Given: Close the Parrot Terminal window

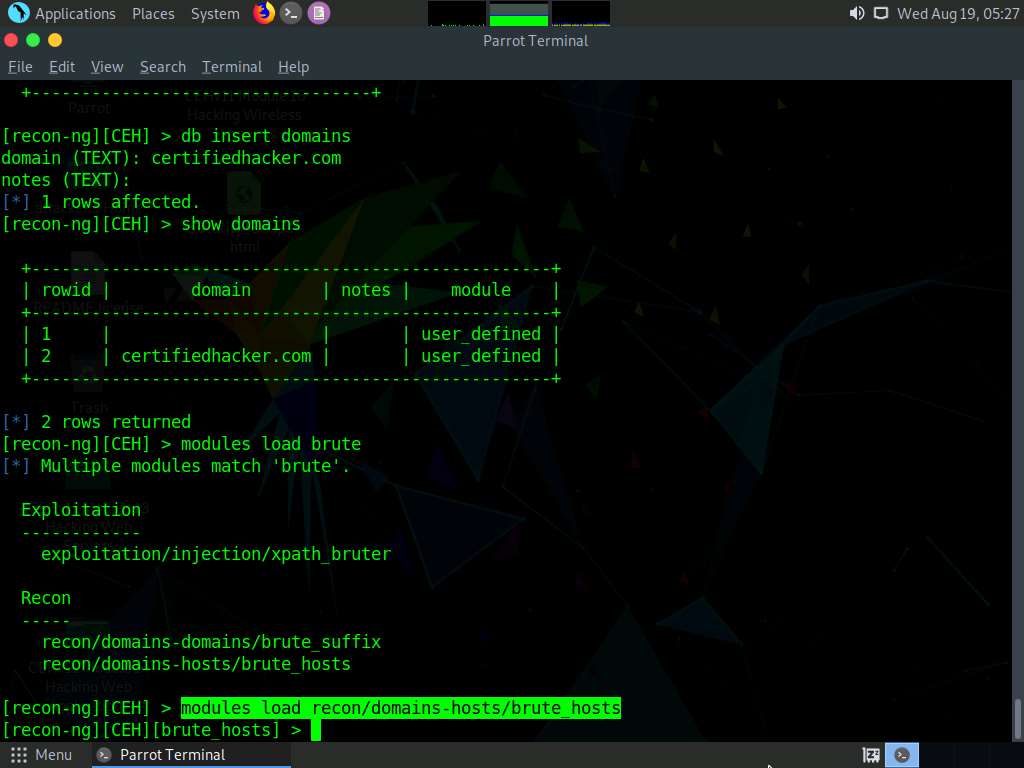Looking at the screenshot, I should click(x=11, y=40).
